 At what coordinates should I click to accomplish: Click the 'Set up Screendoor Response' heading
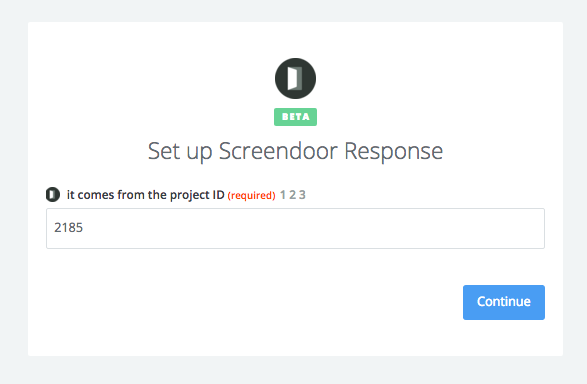point(295,152)
